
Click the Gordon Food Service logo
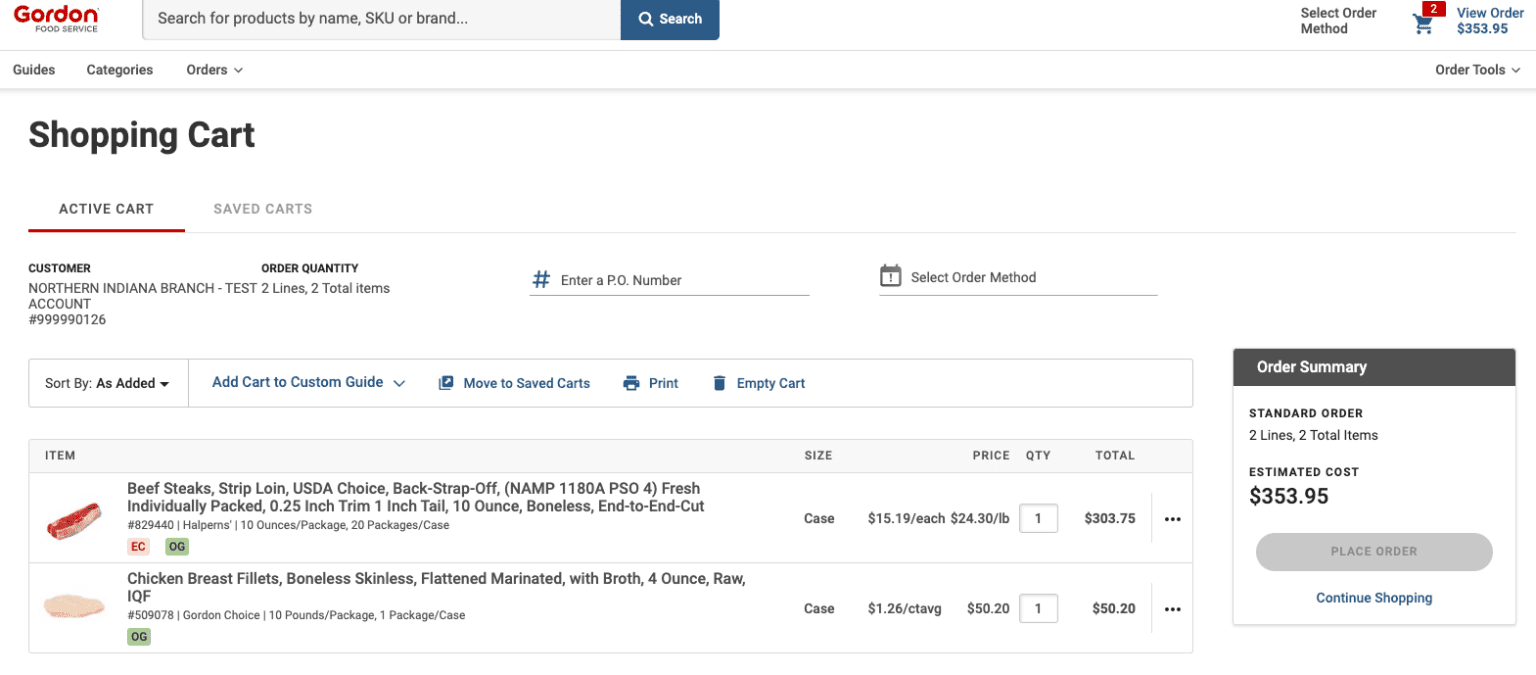(56, 18)
